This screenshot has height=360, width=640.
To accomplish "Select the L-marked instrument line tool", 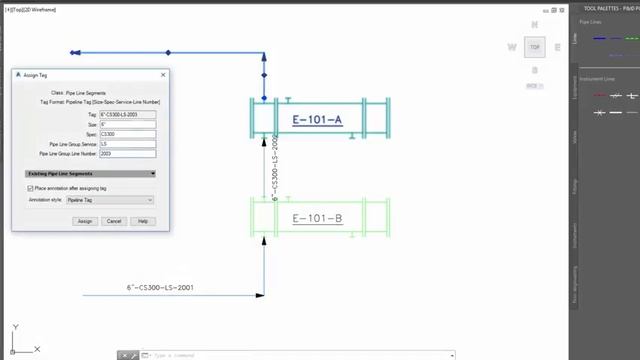I will pos(632,96).
